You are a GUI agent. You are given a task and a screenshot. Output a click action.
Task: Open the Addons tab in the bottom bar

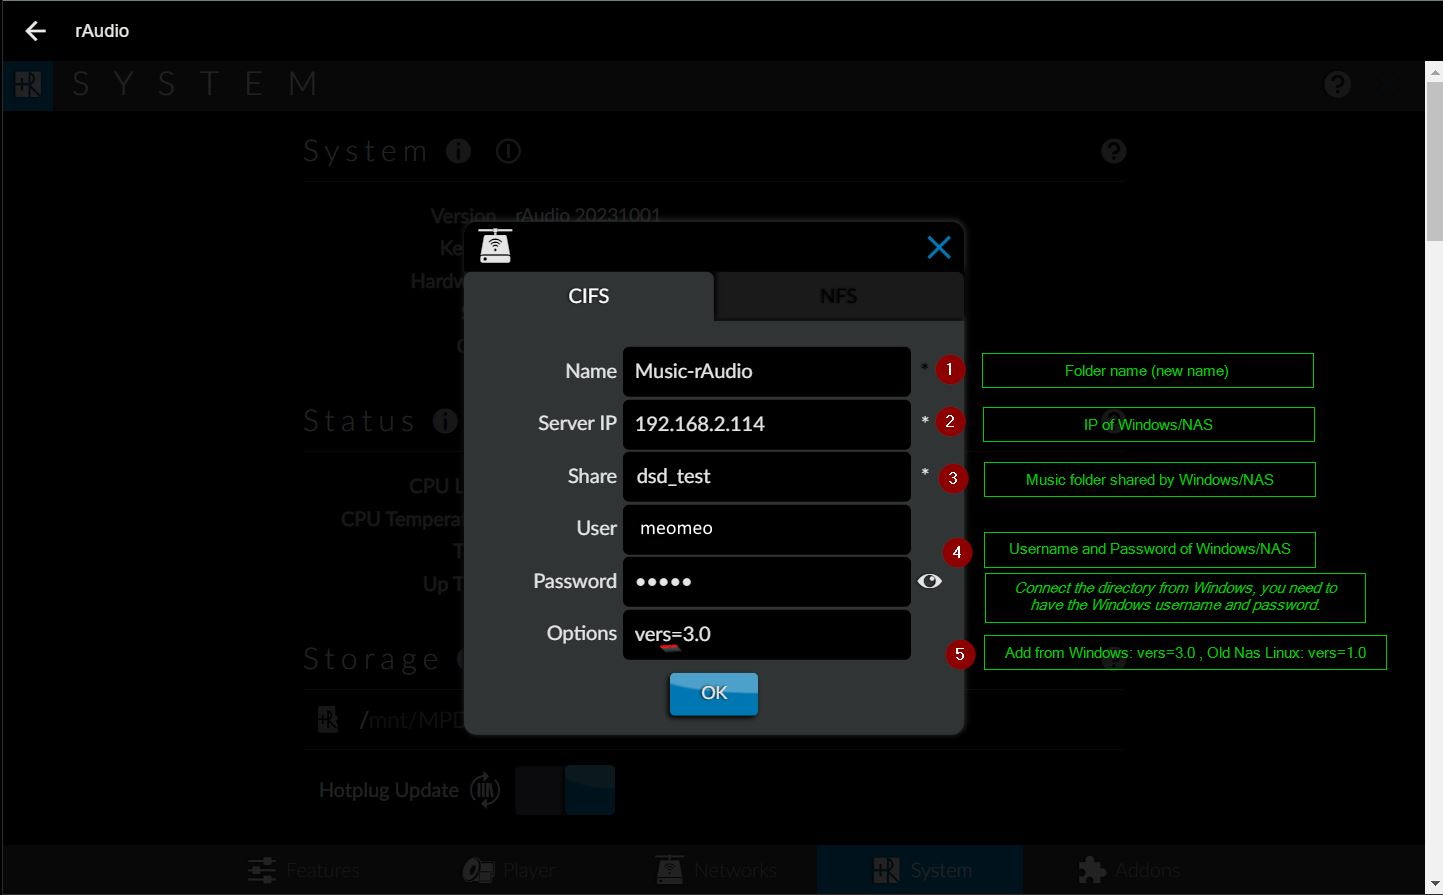(x=1130, y=870)
